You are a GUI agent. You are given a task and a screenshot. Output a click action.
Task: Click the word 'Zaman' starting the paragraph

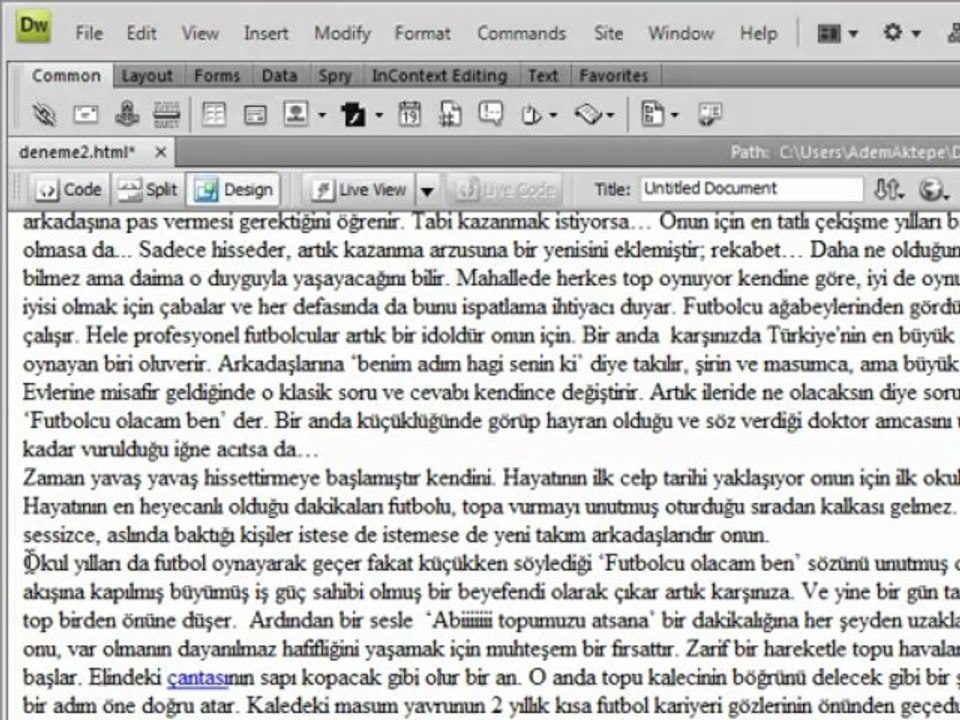(x=53, y=478)
